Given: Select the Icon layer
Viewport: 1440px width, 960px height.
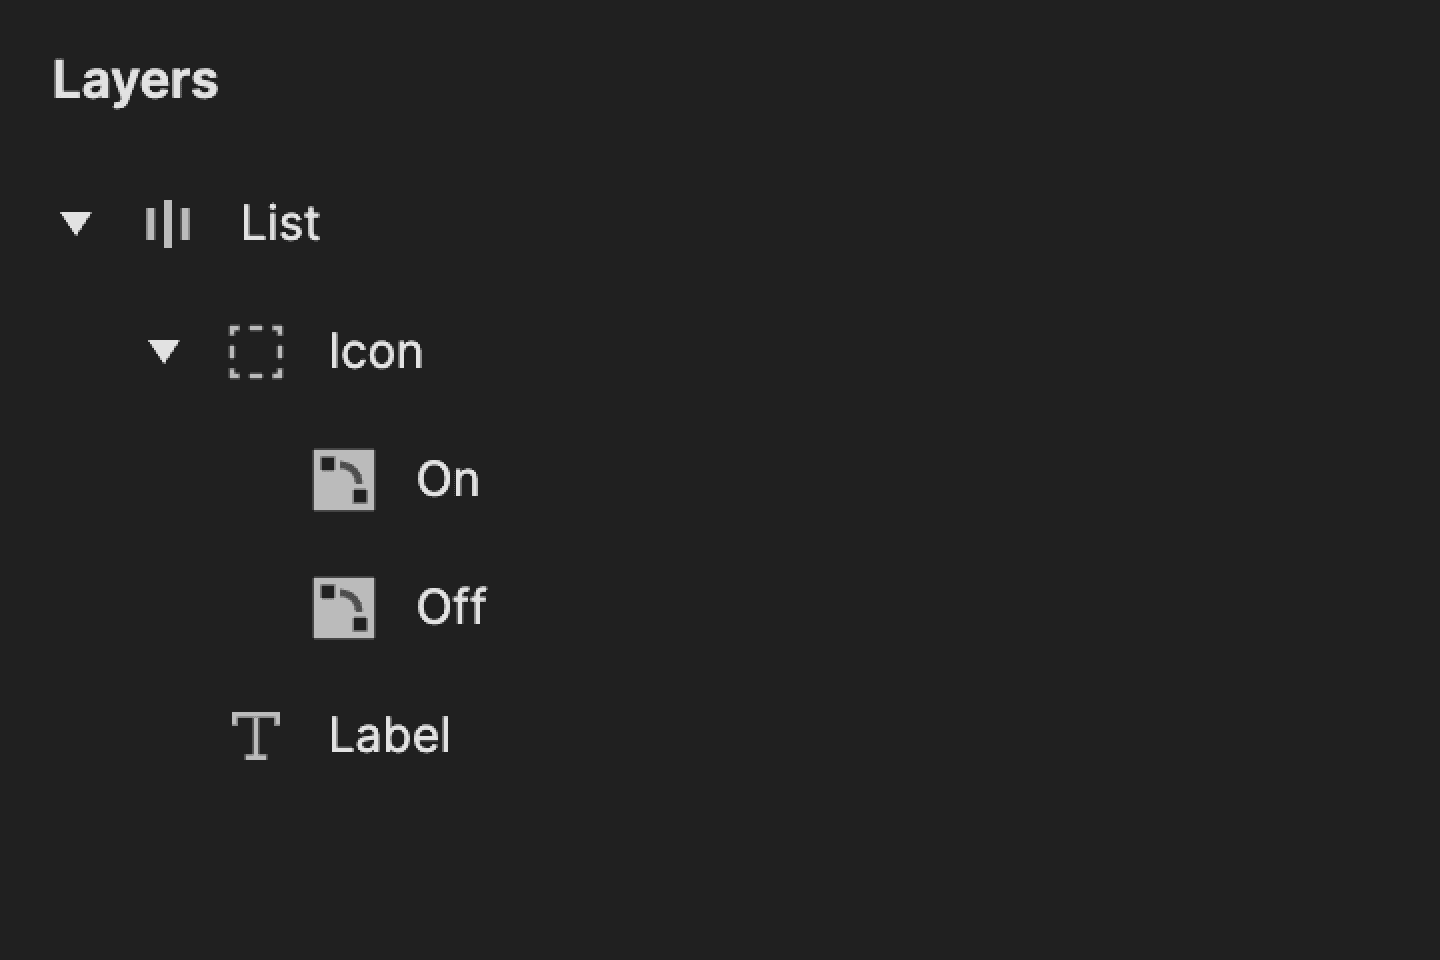Looking at the screenshot, I should (375, 352).
